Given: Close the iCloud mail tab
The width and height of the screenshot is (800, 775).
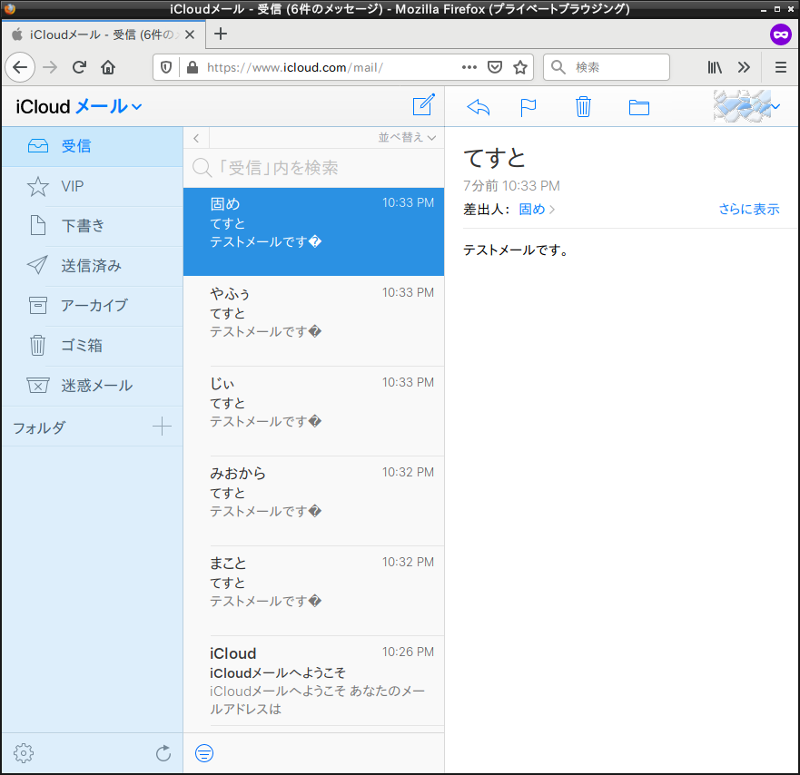Looking at the screenshot, I should (x=190, y=35).
